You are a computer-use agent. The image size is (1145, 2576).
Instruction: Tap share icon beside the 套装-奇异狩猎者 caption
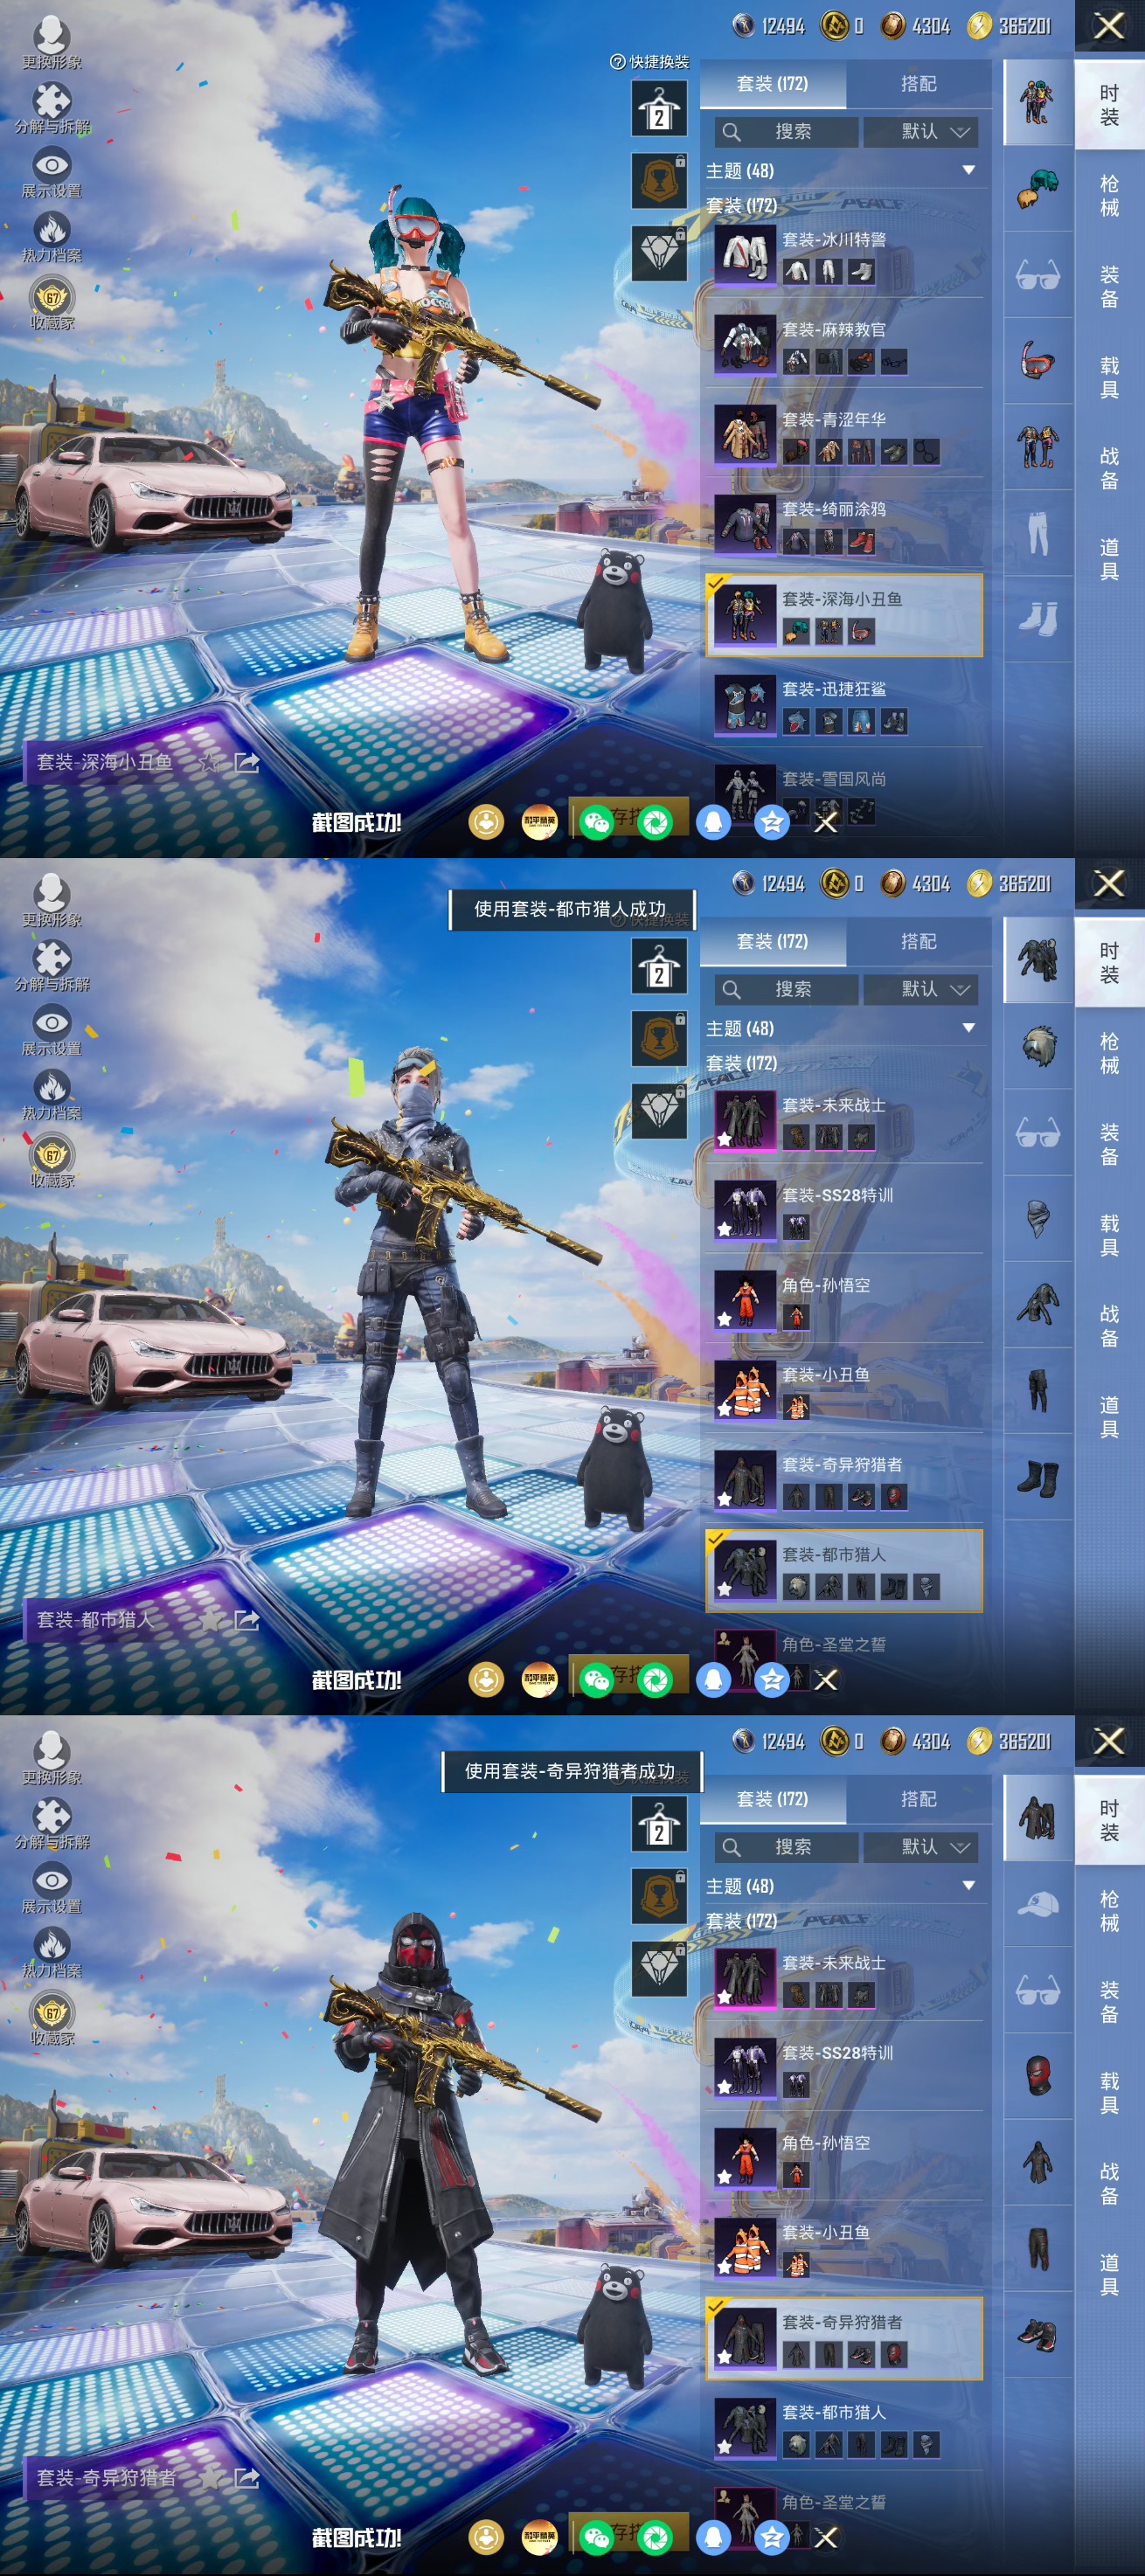pyautogui.click(x=246, y=2478)
